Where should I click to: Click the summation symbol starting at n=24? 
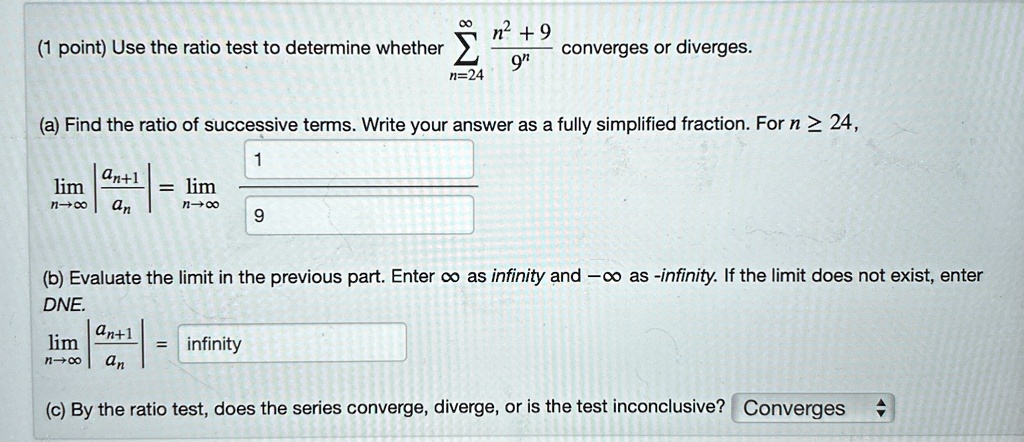466,50
